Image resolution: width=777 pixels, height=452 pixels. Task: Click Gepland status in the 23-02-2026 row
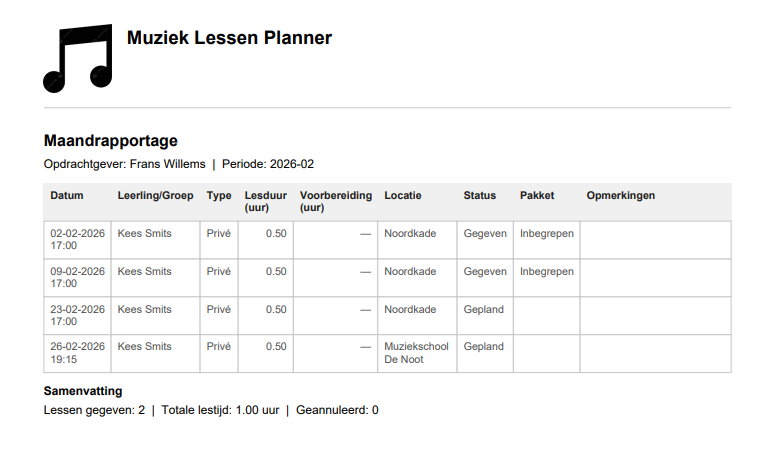[x=483, y=310]
